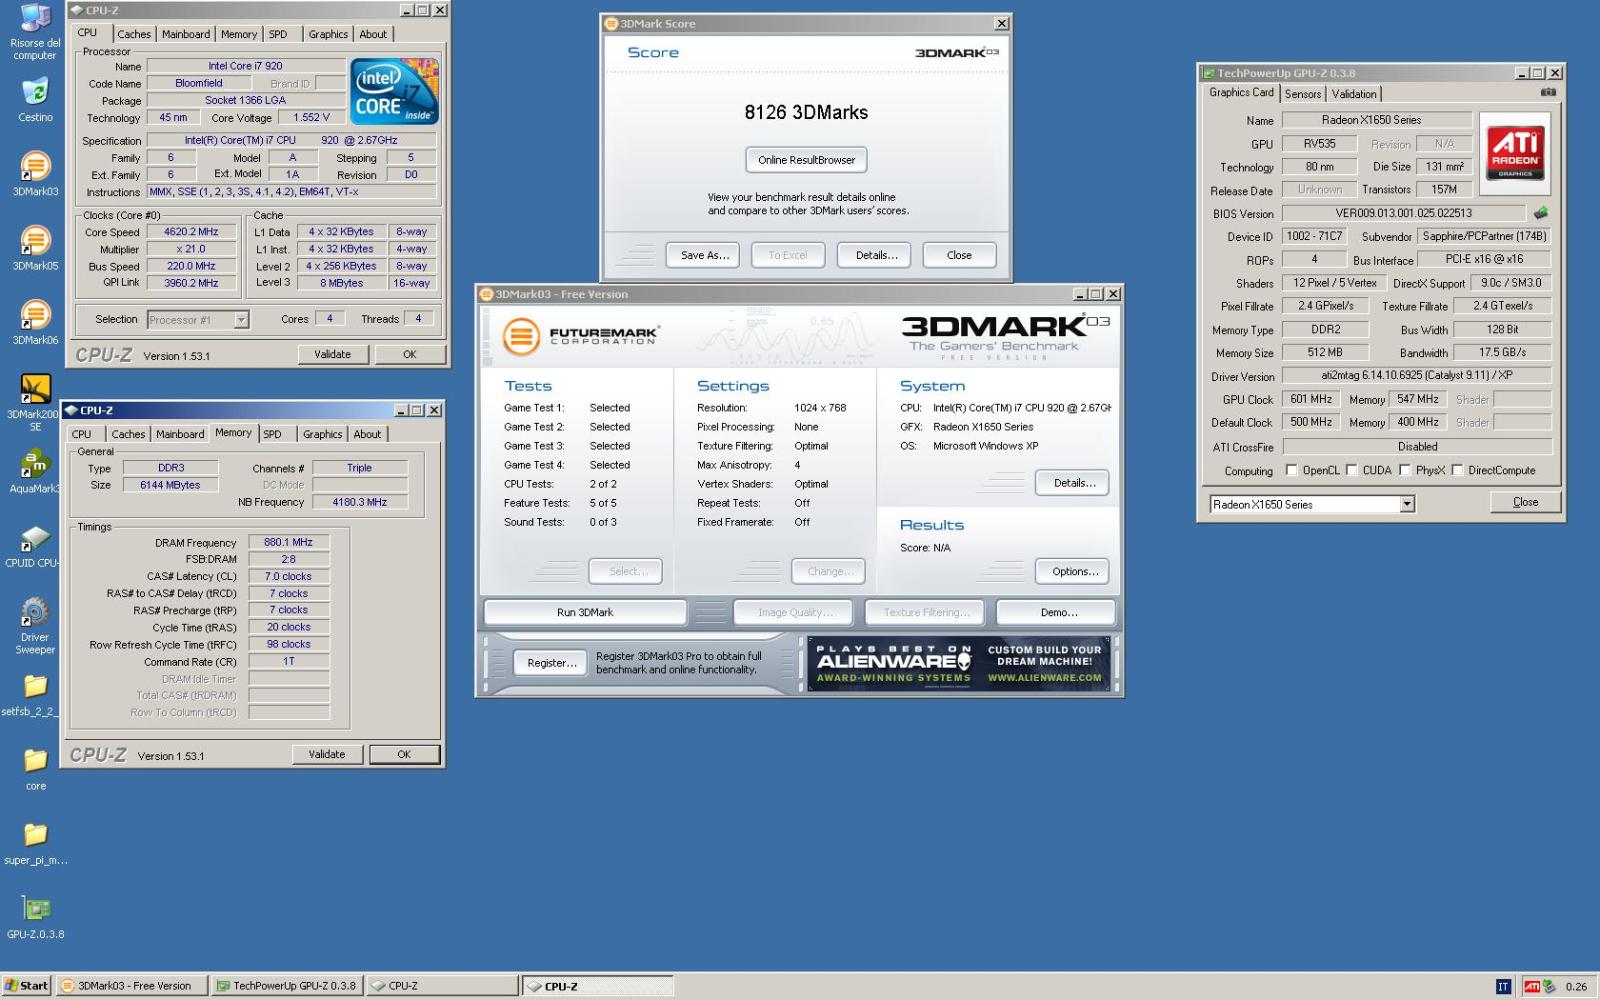Open the Cestino recycle bin icon

tap(35, 100)
